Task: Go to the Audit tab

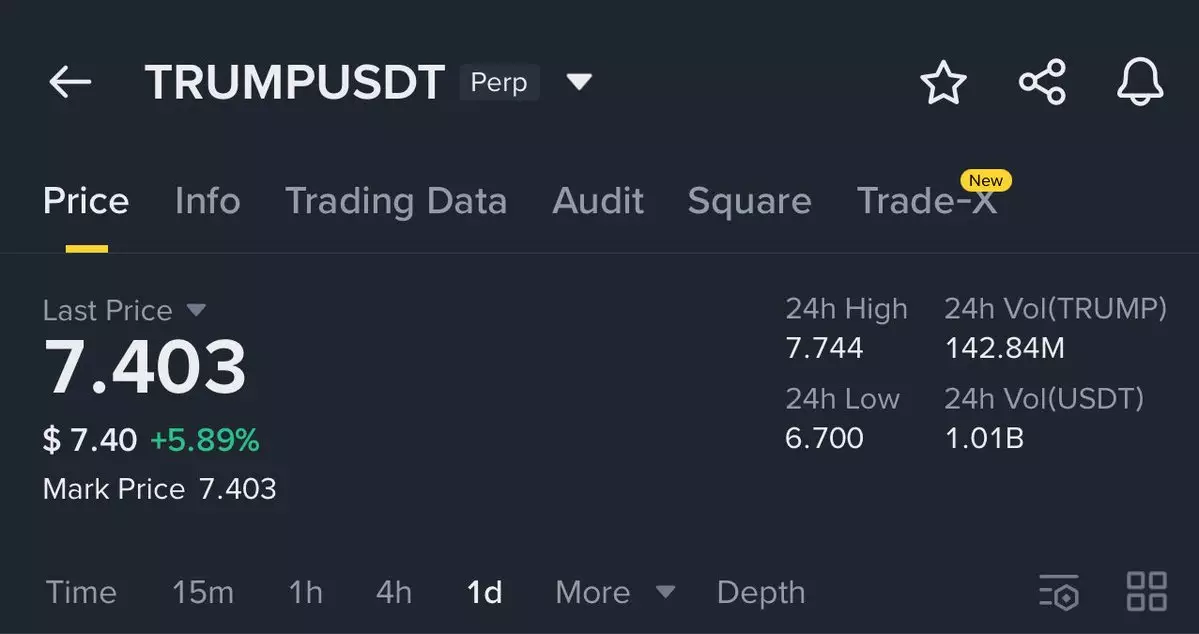Action: pos(598,201)
